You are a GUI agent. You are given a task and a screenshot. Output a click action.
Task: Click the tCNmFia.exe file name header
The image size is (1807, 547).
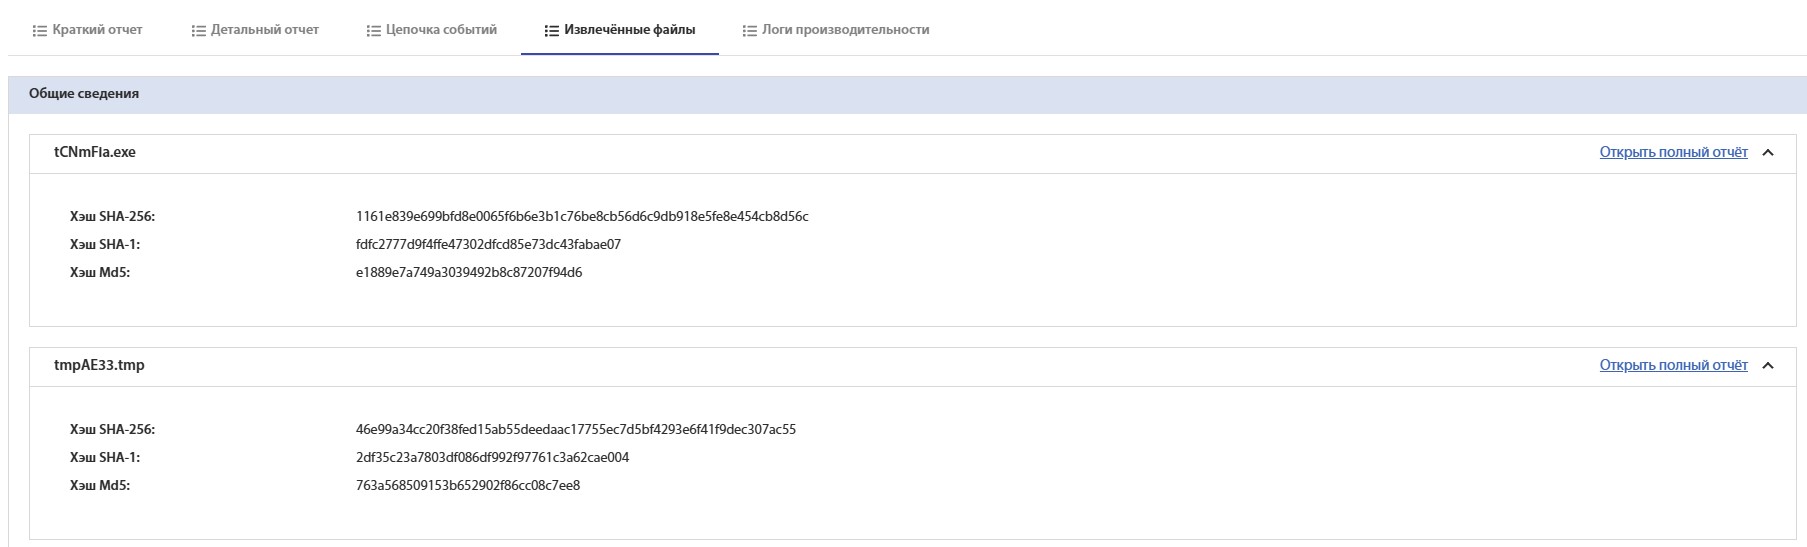pos(95,153)
